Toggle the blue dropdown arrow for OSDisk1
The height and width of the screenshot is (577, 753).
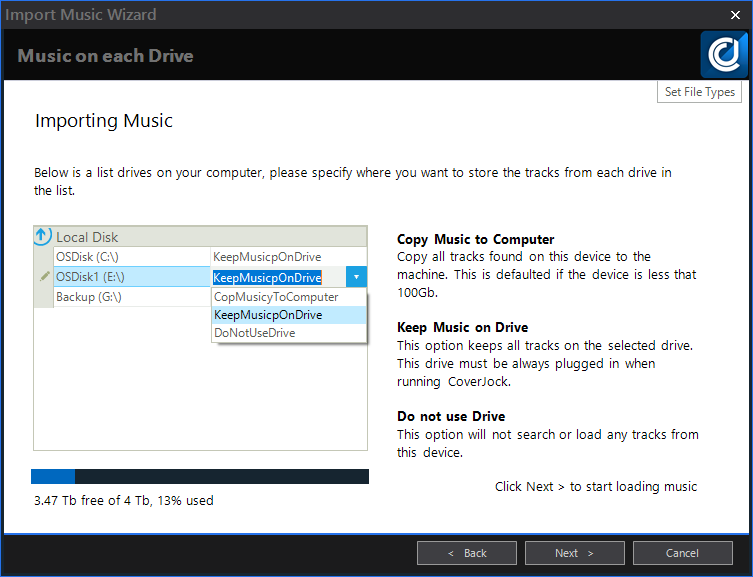coord(358,277)
